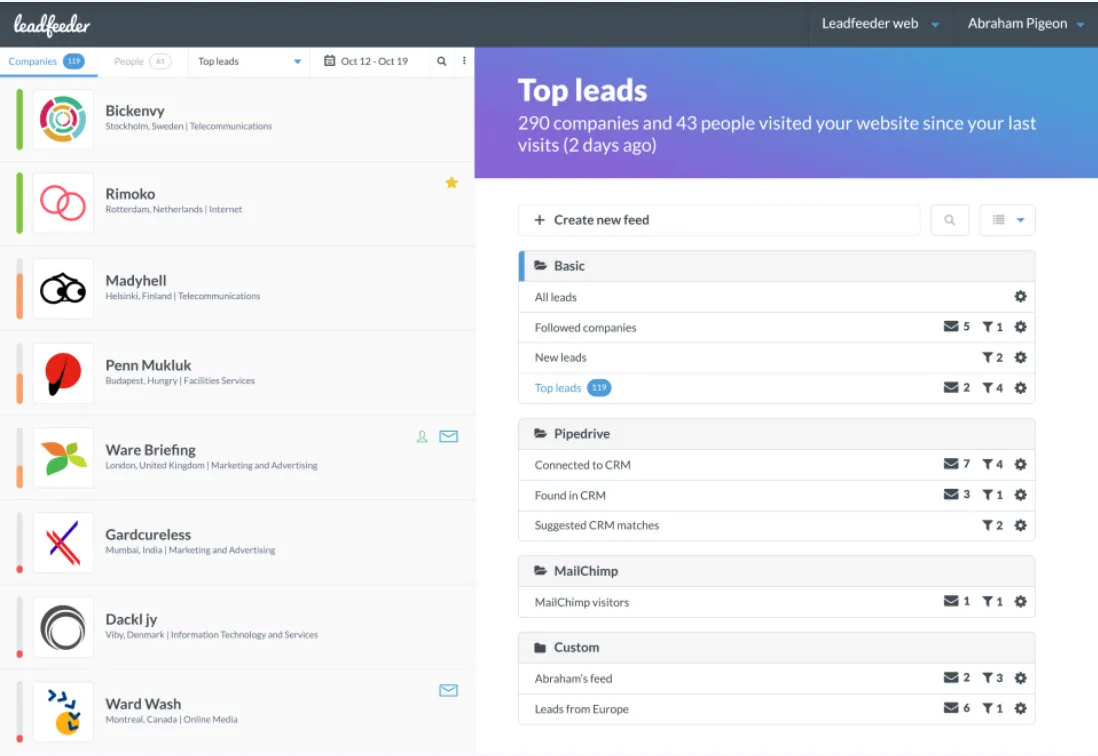
Task: Click the email counter on Connected to CRM
Action: click(957, 464)
